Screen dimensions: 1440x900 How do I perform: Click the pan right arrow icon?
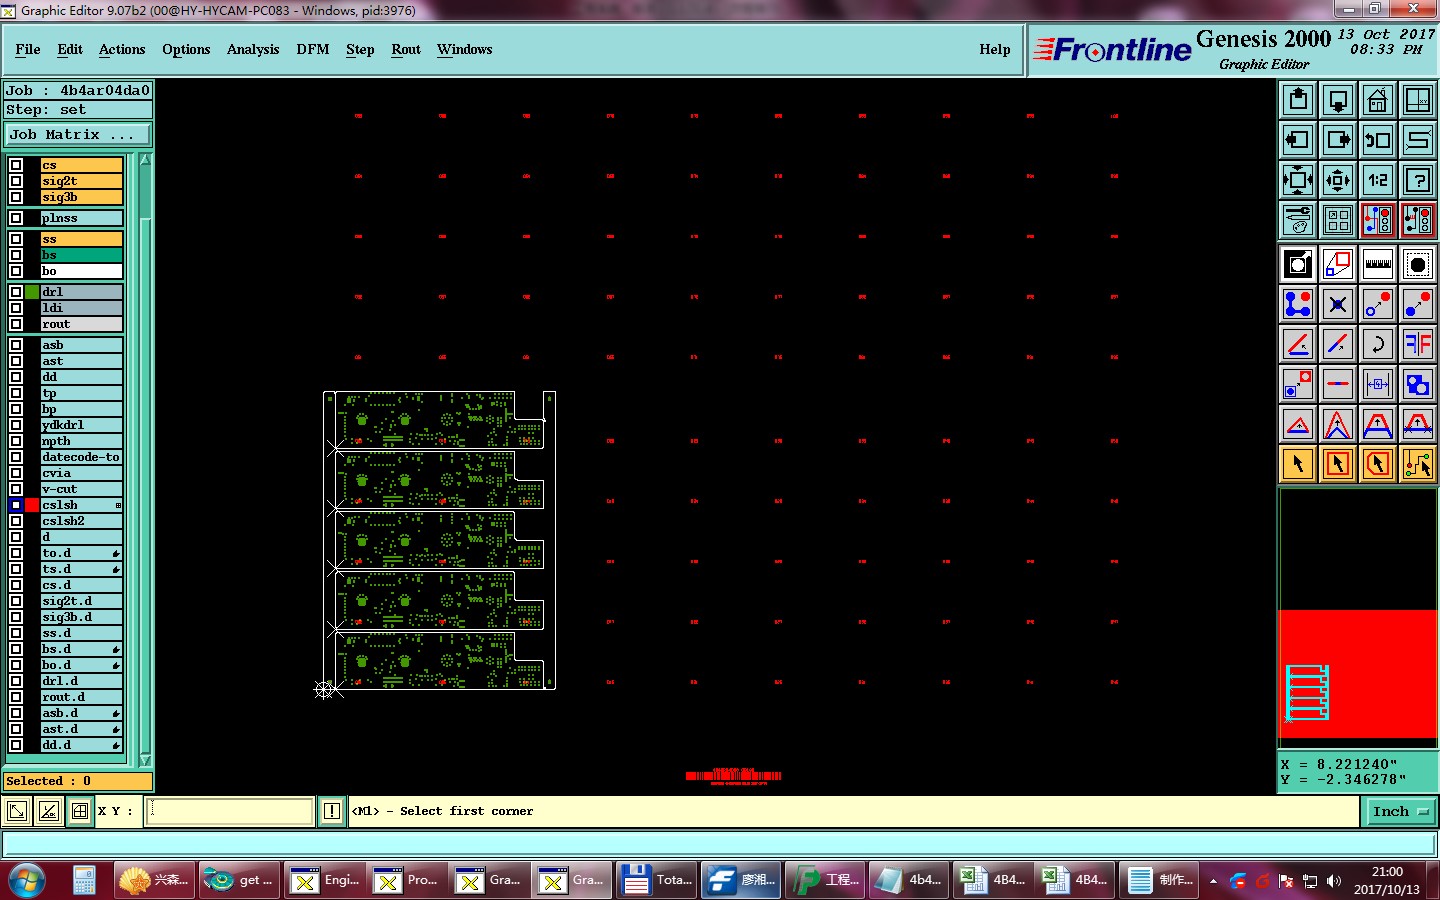click(x=1338, y=140)
